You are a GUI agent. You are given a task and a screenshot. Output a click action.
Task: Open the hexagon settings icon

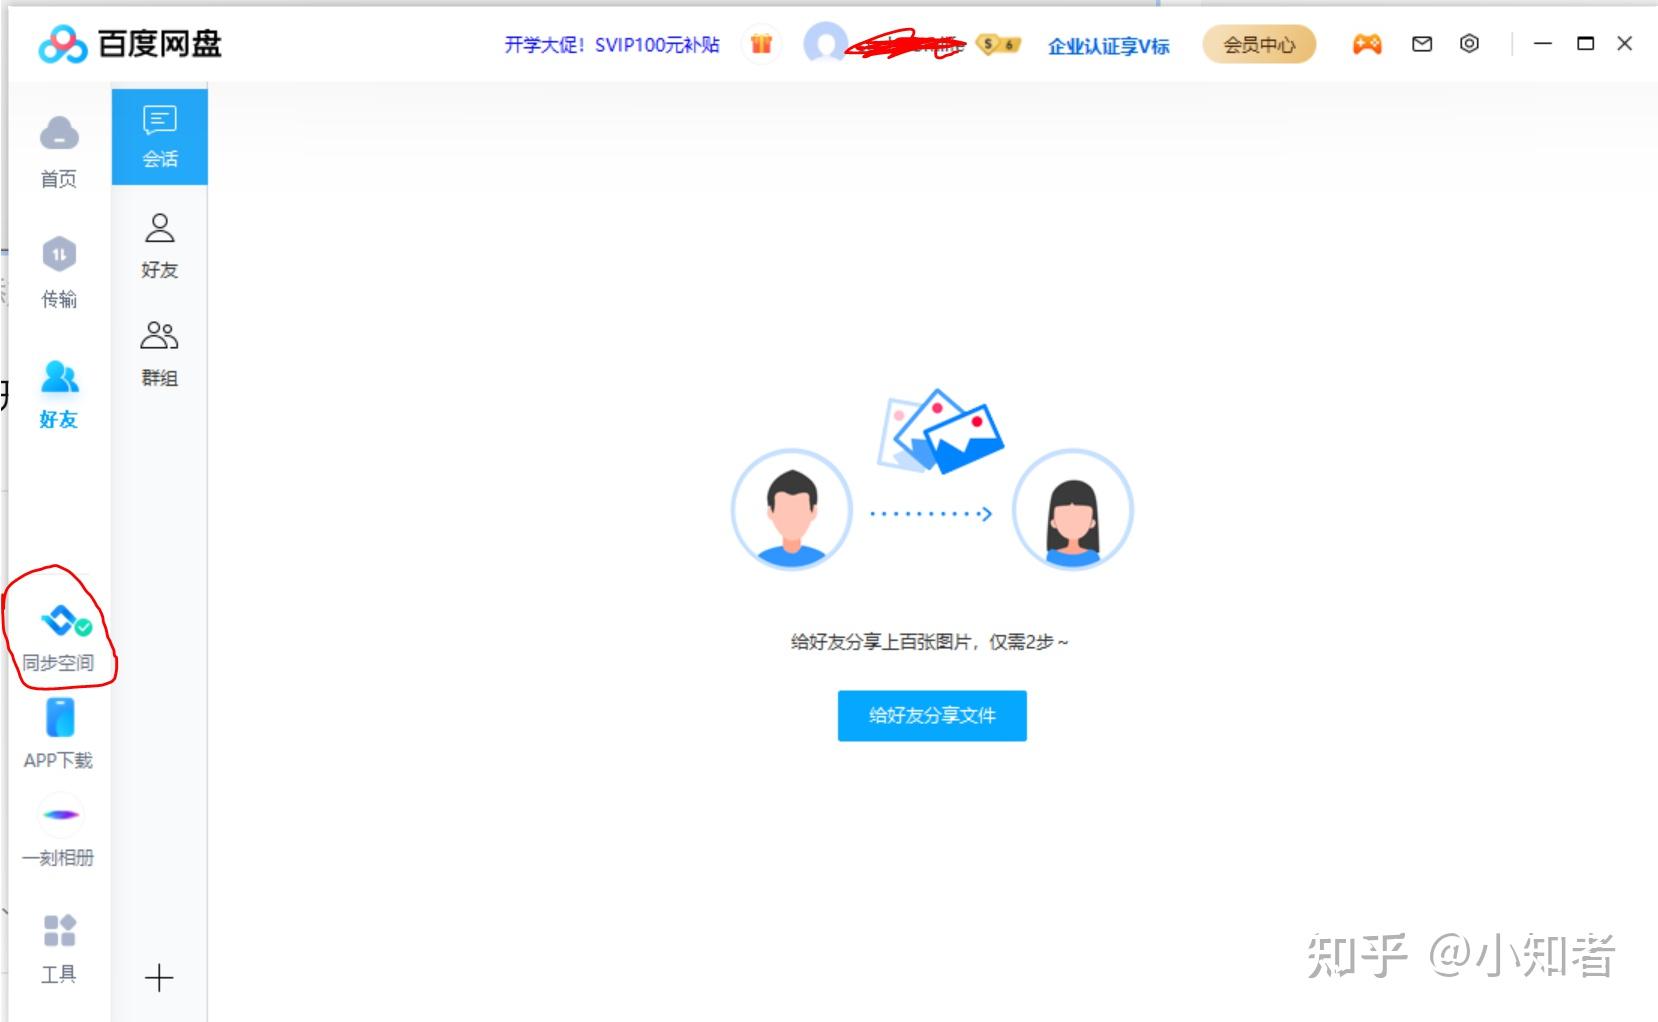click(1469, 43)
